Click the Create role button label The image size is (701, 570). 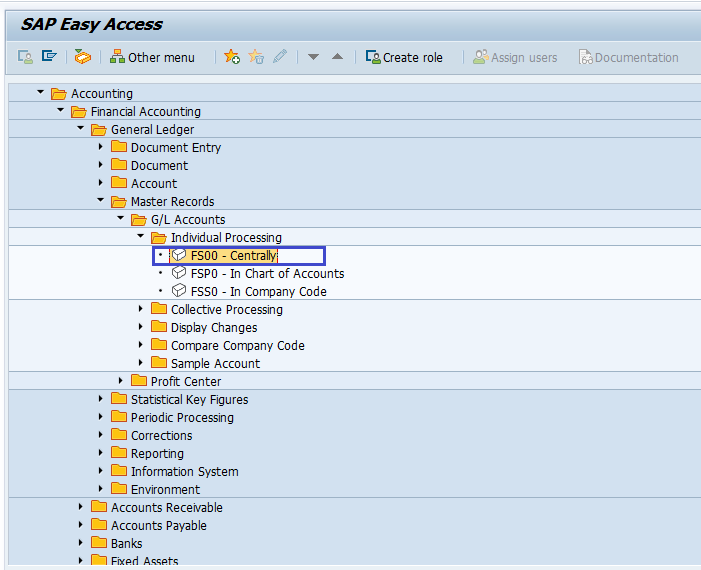click(413, 58)
